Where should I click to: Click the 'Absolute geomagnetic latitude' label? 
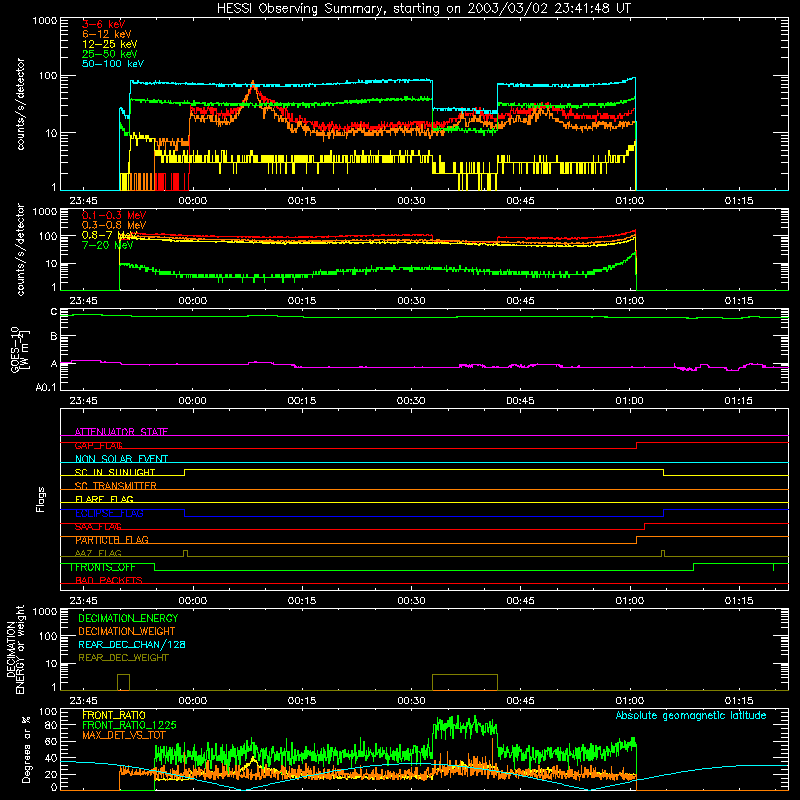pyautogui.click(x=691, y=715)
